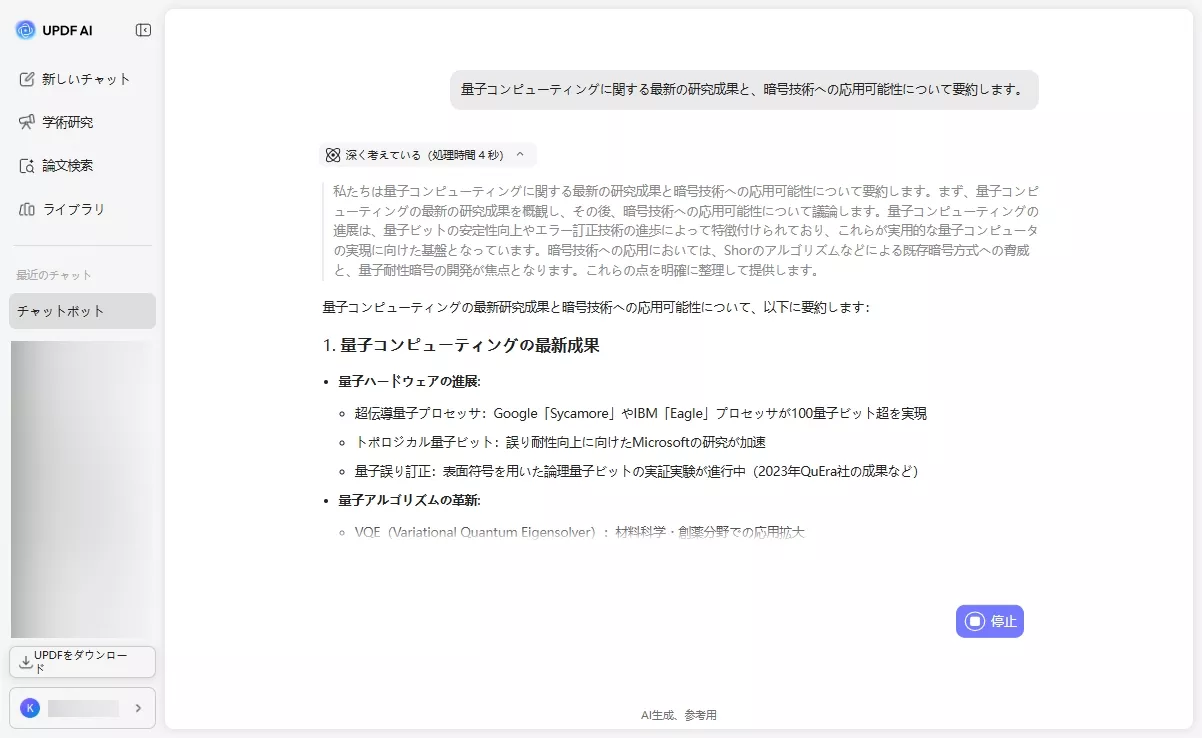Click the user question bubble about 量子コンピューティング
Viewport: 1202px width, 738px height.
[x=744, y=90]
